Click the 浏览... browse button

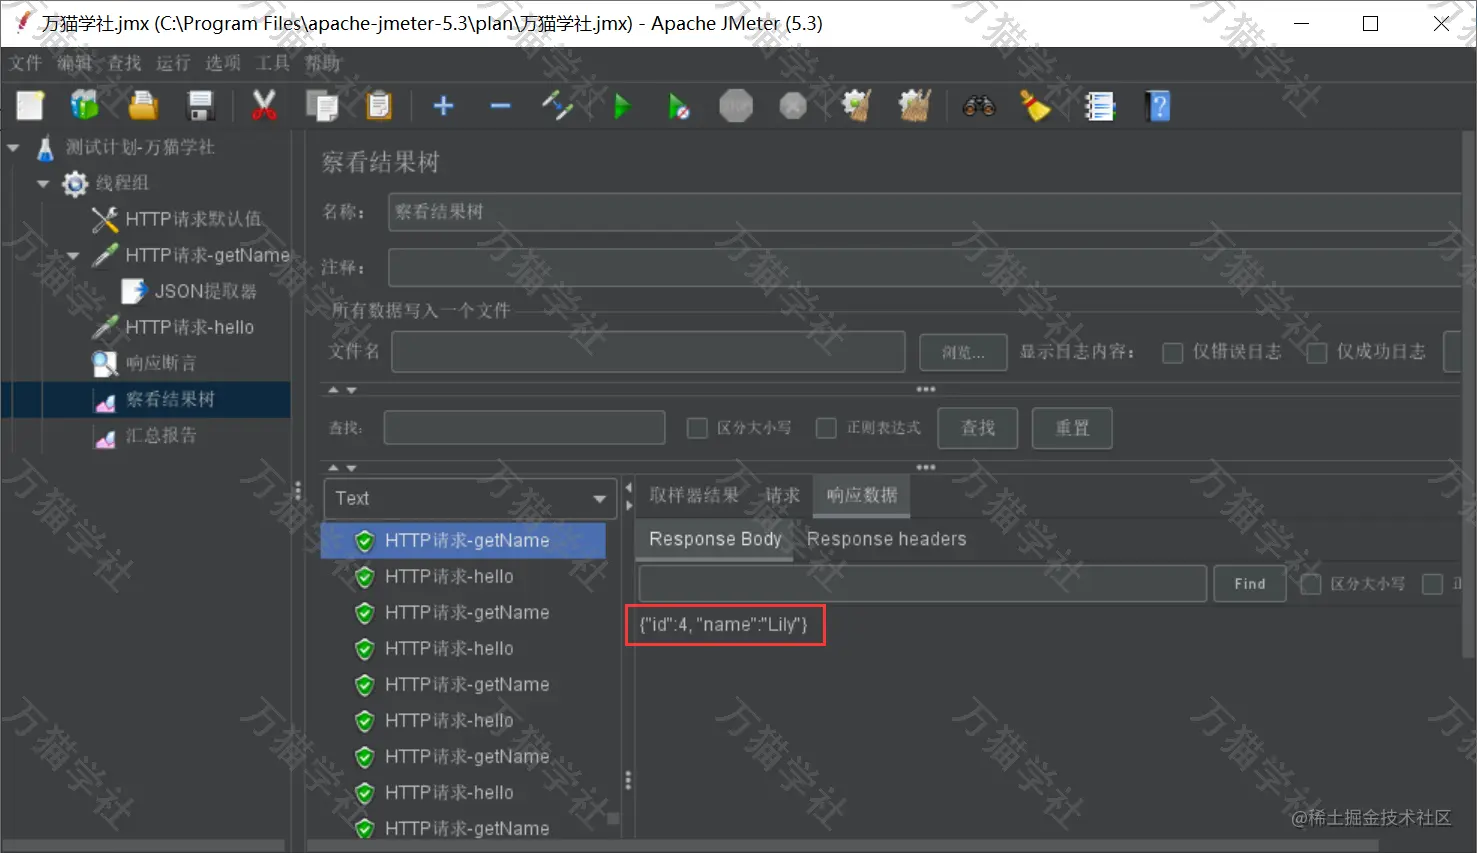(x=963, y=352)
